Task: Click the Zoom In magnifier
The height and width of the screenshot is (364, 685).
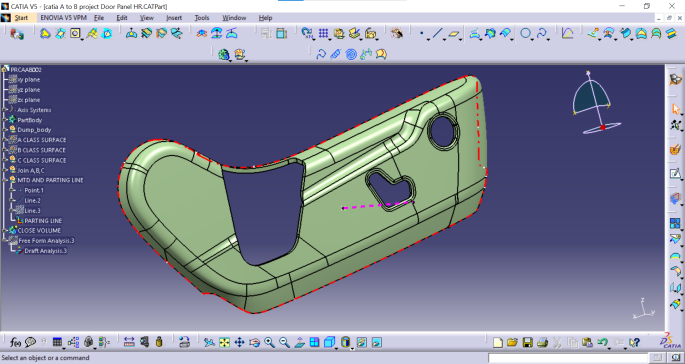Action: point(270,342)
